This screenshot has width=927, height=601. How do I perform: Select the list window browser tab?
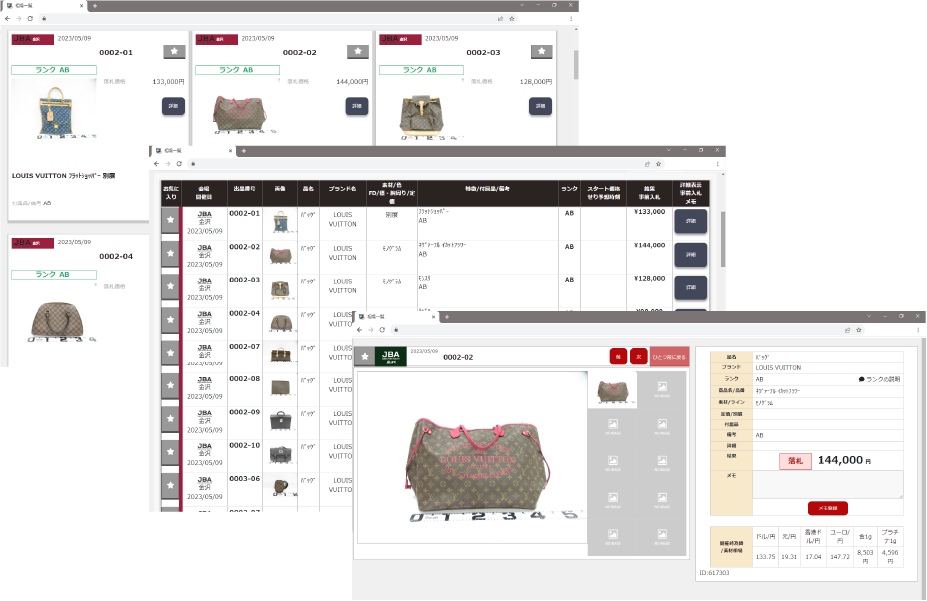[x=192, y=151]
